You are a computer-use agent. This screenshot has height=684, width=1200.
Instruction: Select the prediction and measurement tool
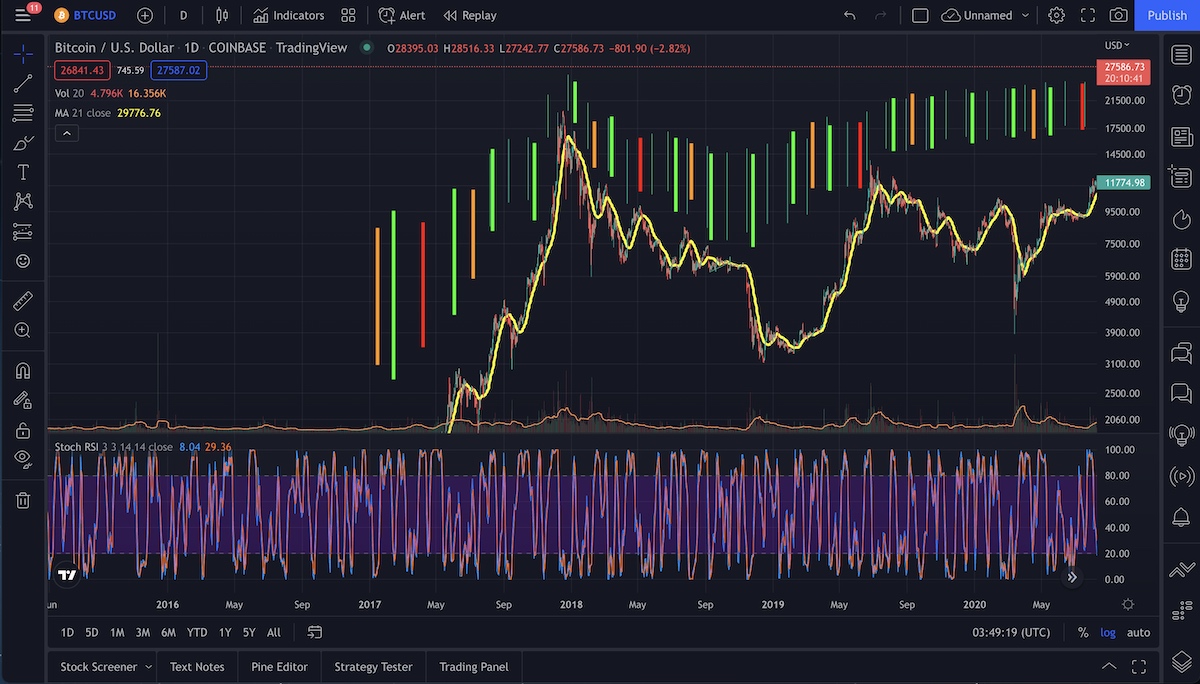tap(23, 232)
